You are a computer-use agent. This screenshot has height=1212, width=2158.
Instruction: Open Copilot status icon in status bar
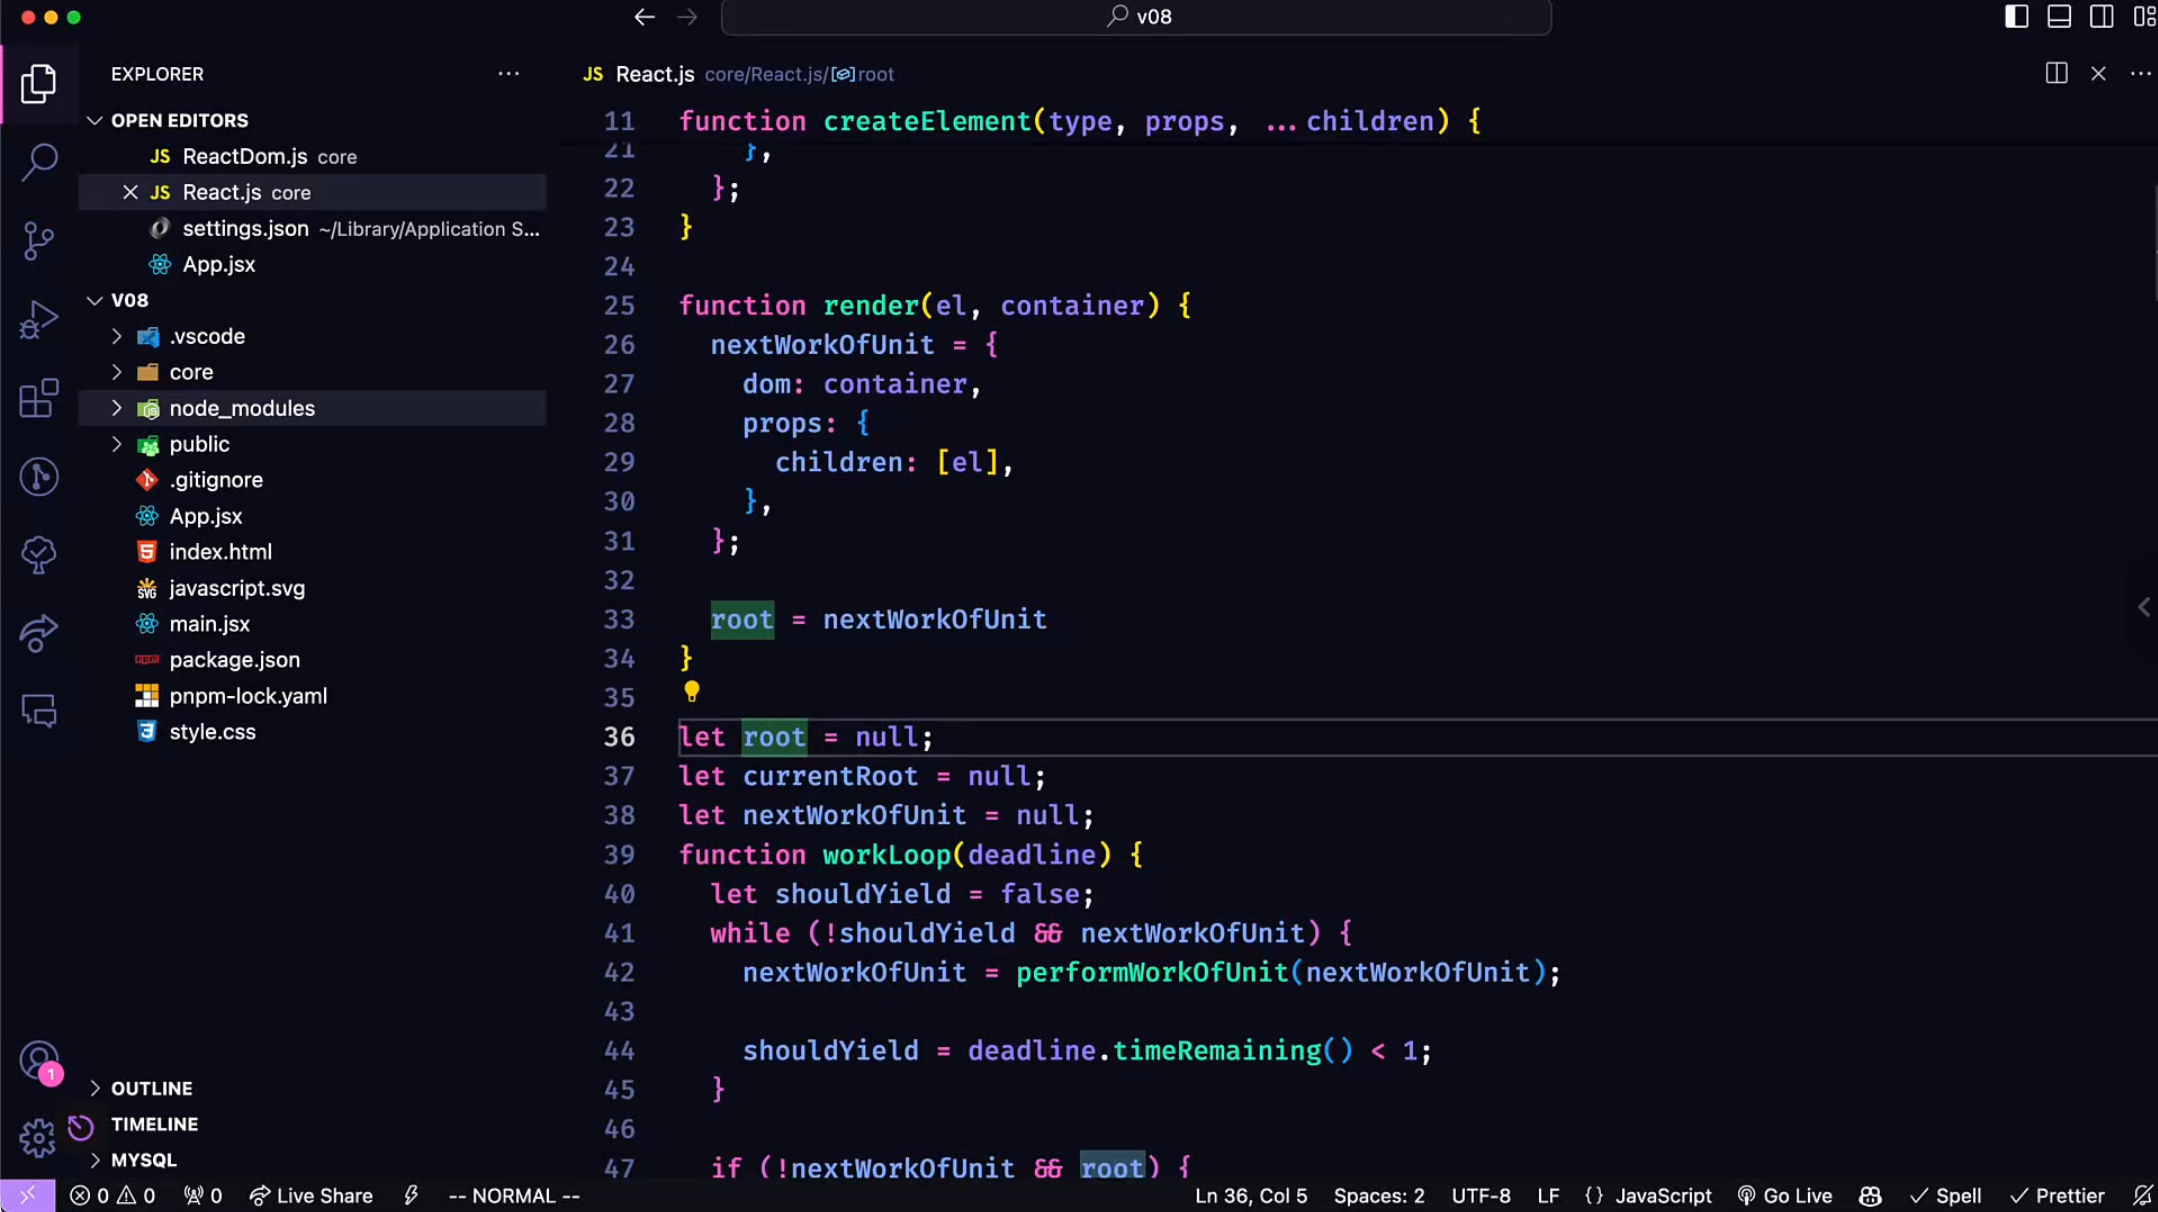pos(1870,1195)
